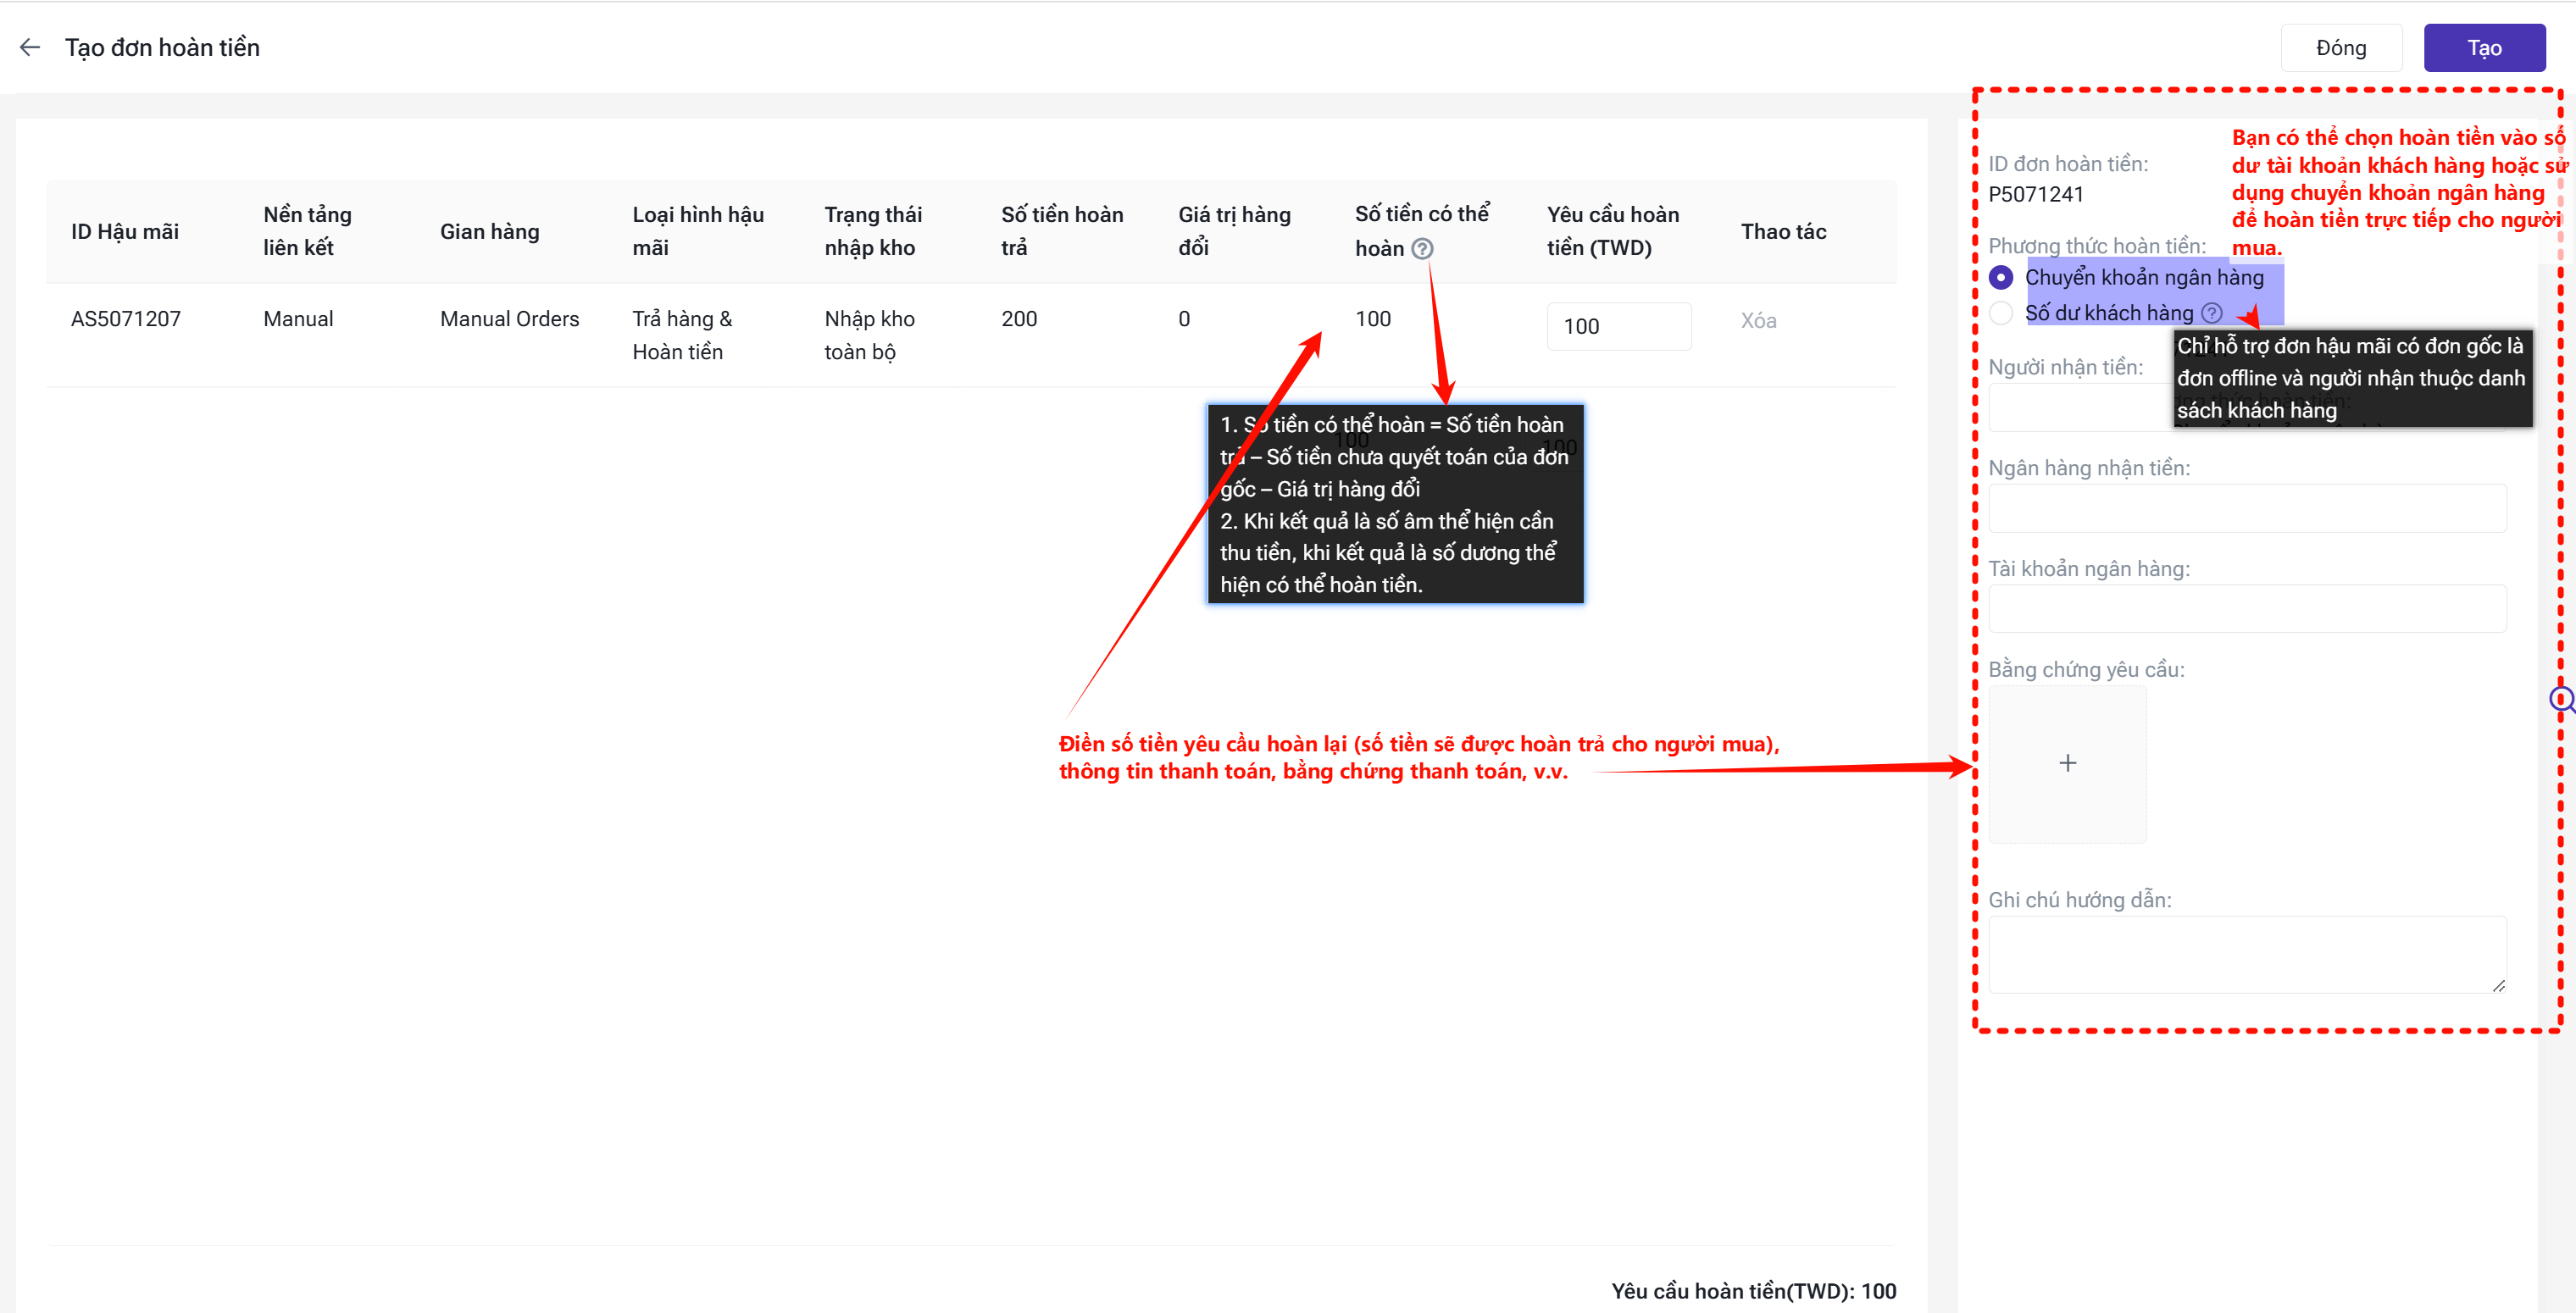2576x1313 pixels.
Task: Click help icon beside Số dư khách hàng
Action: click(2212, 313)
